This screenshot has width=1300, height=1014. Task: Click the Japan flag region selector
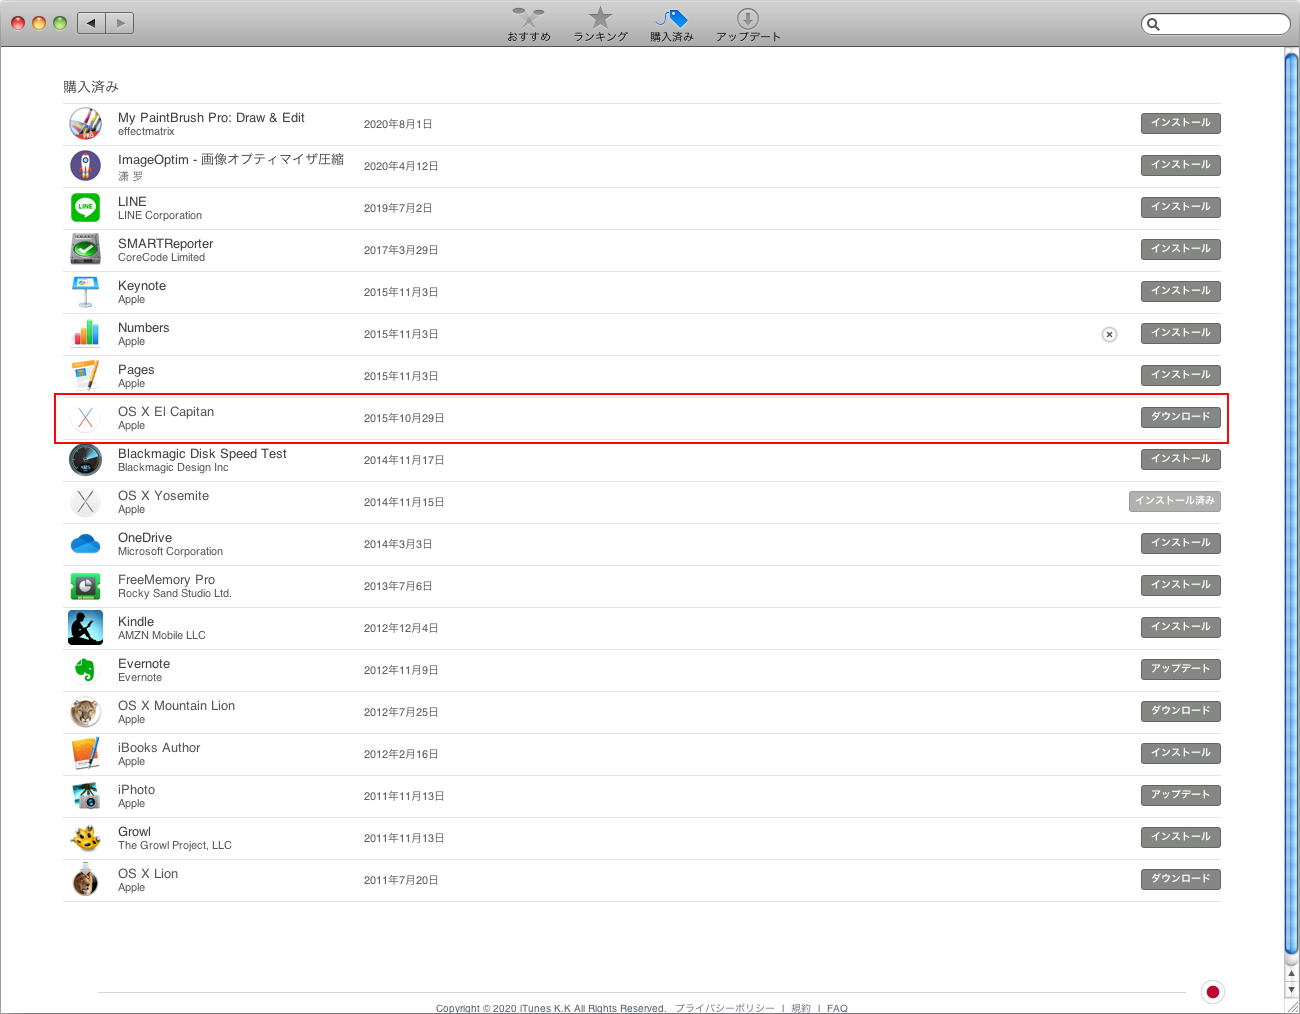point(1212,992)
